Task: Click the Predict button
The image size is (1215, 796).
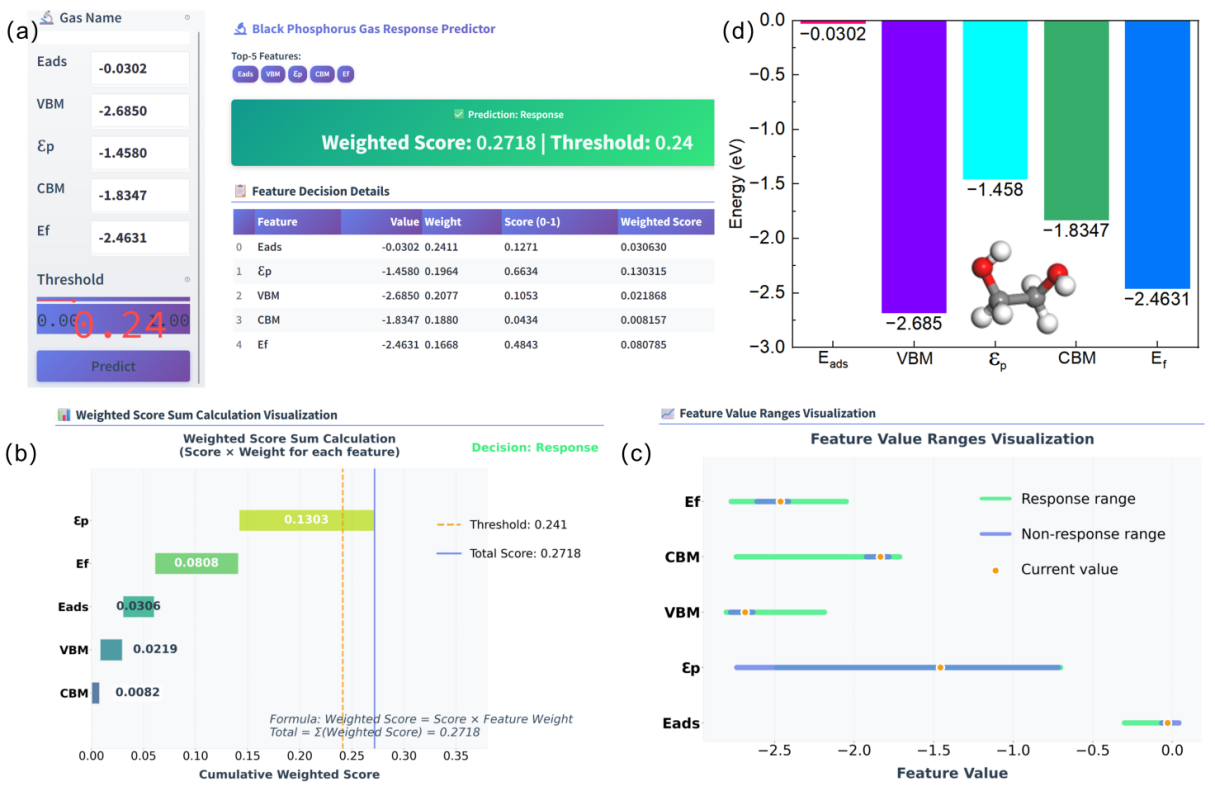Action: (x=113, y=366)
